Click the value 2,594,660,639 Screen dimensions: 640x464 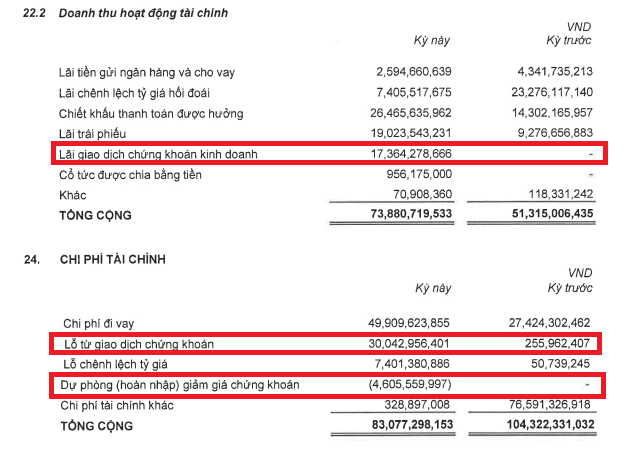pos(414,72)
